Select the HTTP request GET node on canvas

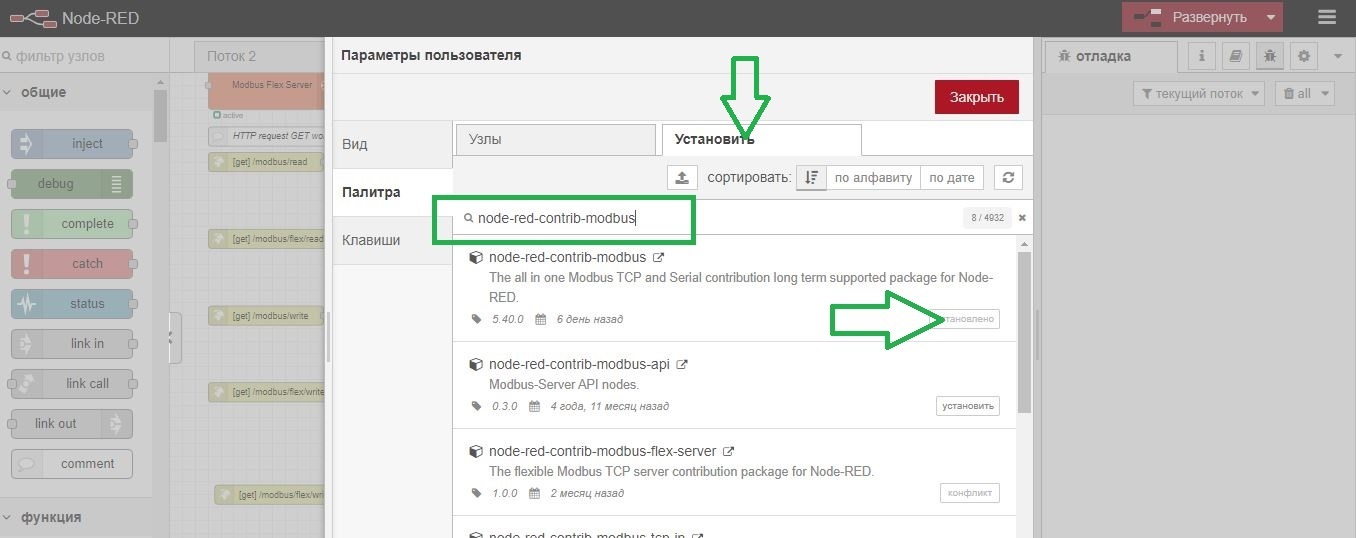coord(267,136)
